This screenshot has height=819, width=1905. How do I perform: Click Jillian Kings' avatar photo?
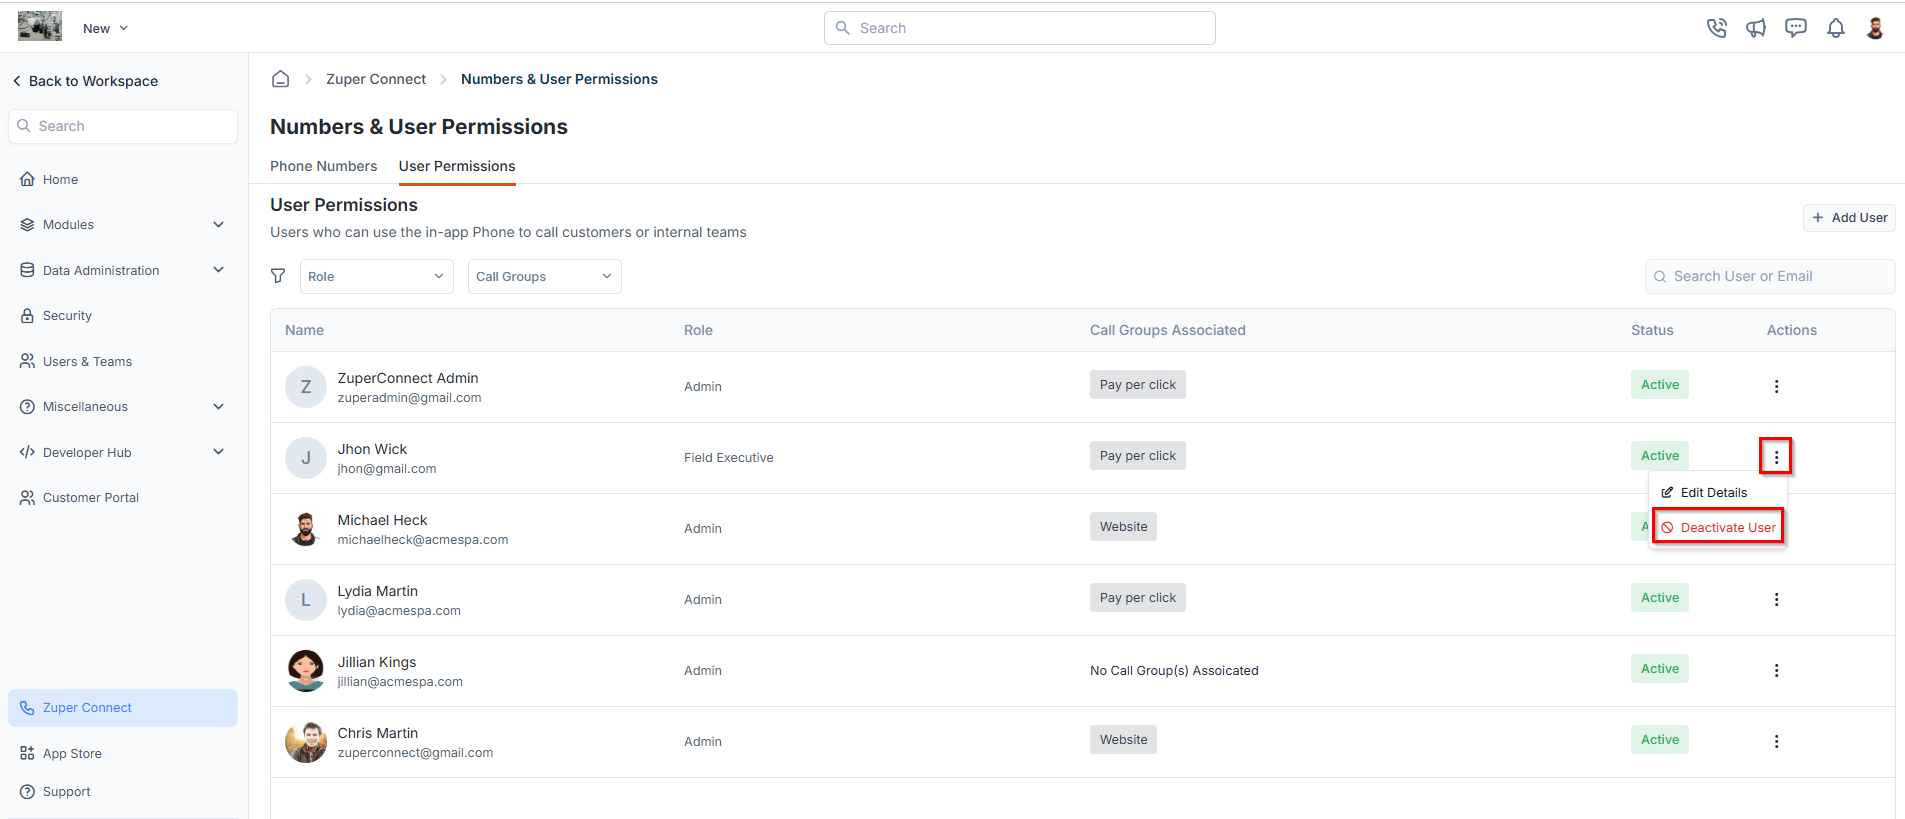point(306,671)
